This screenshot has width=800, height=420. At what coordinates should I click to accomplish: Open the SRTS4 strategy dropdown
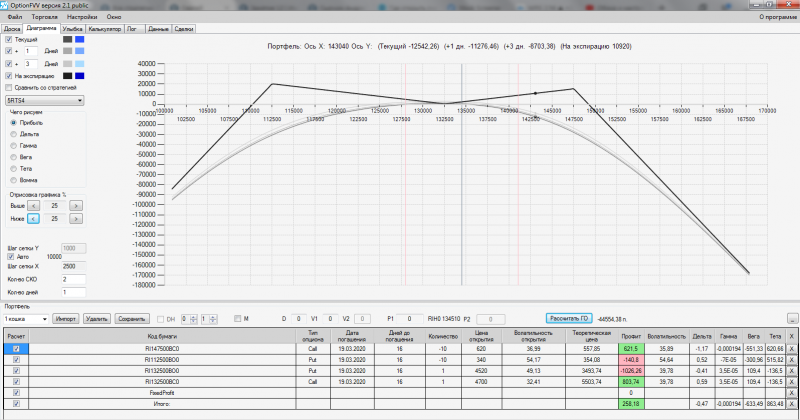click(45, 101)
